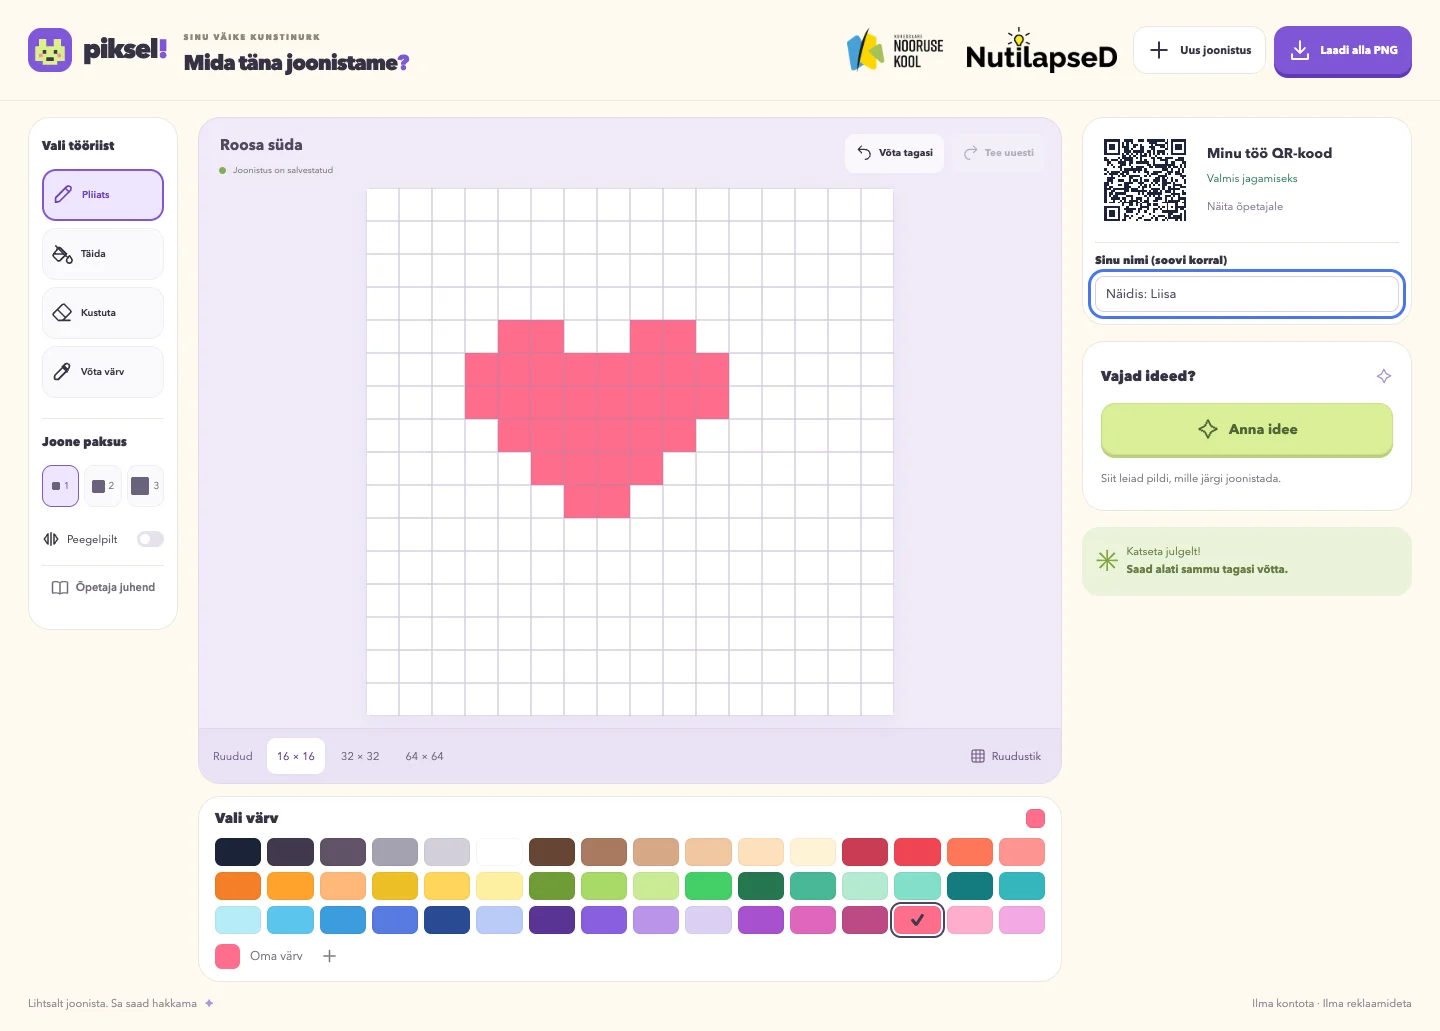
Task: Click sparkle icon after footer hint text
Action: (x=209, y=1003)
